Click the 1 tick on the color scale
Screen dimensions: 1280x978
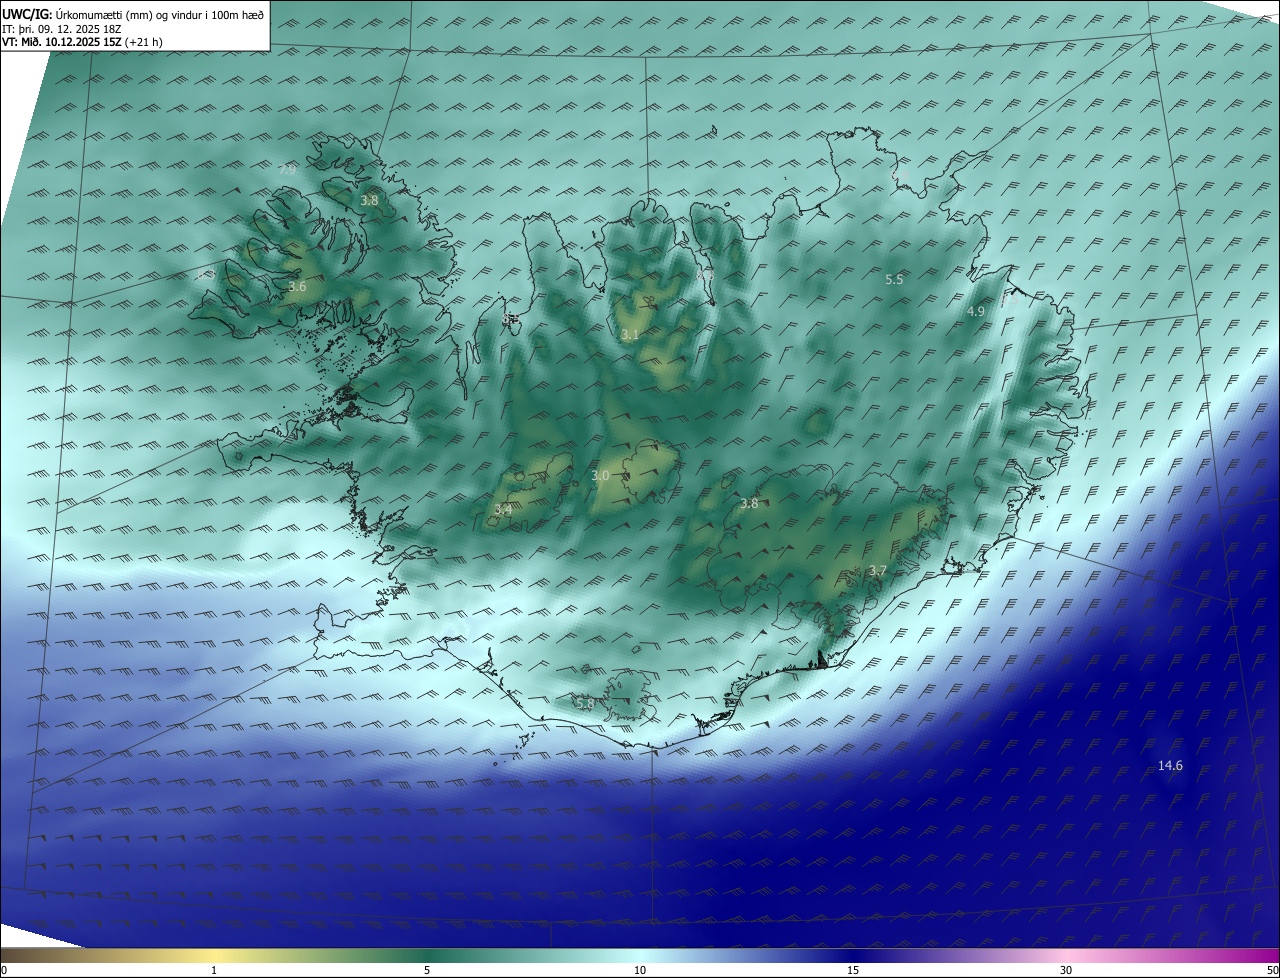coord(214,970)
